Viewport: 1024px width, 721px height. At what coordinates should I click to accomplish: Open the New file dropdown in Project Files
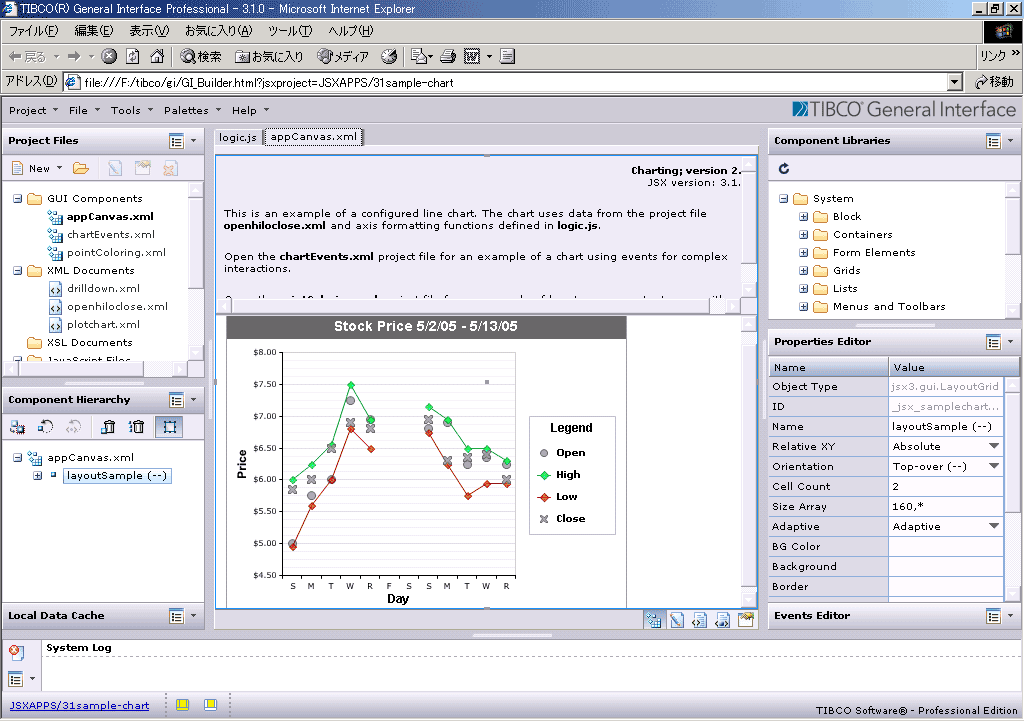coord(59,168)
